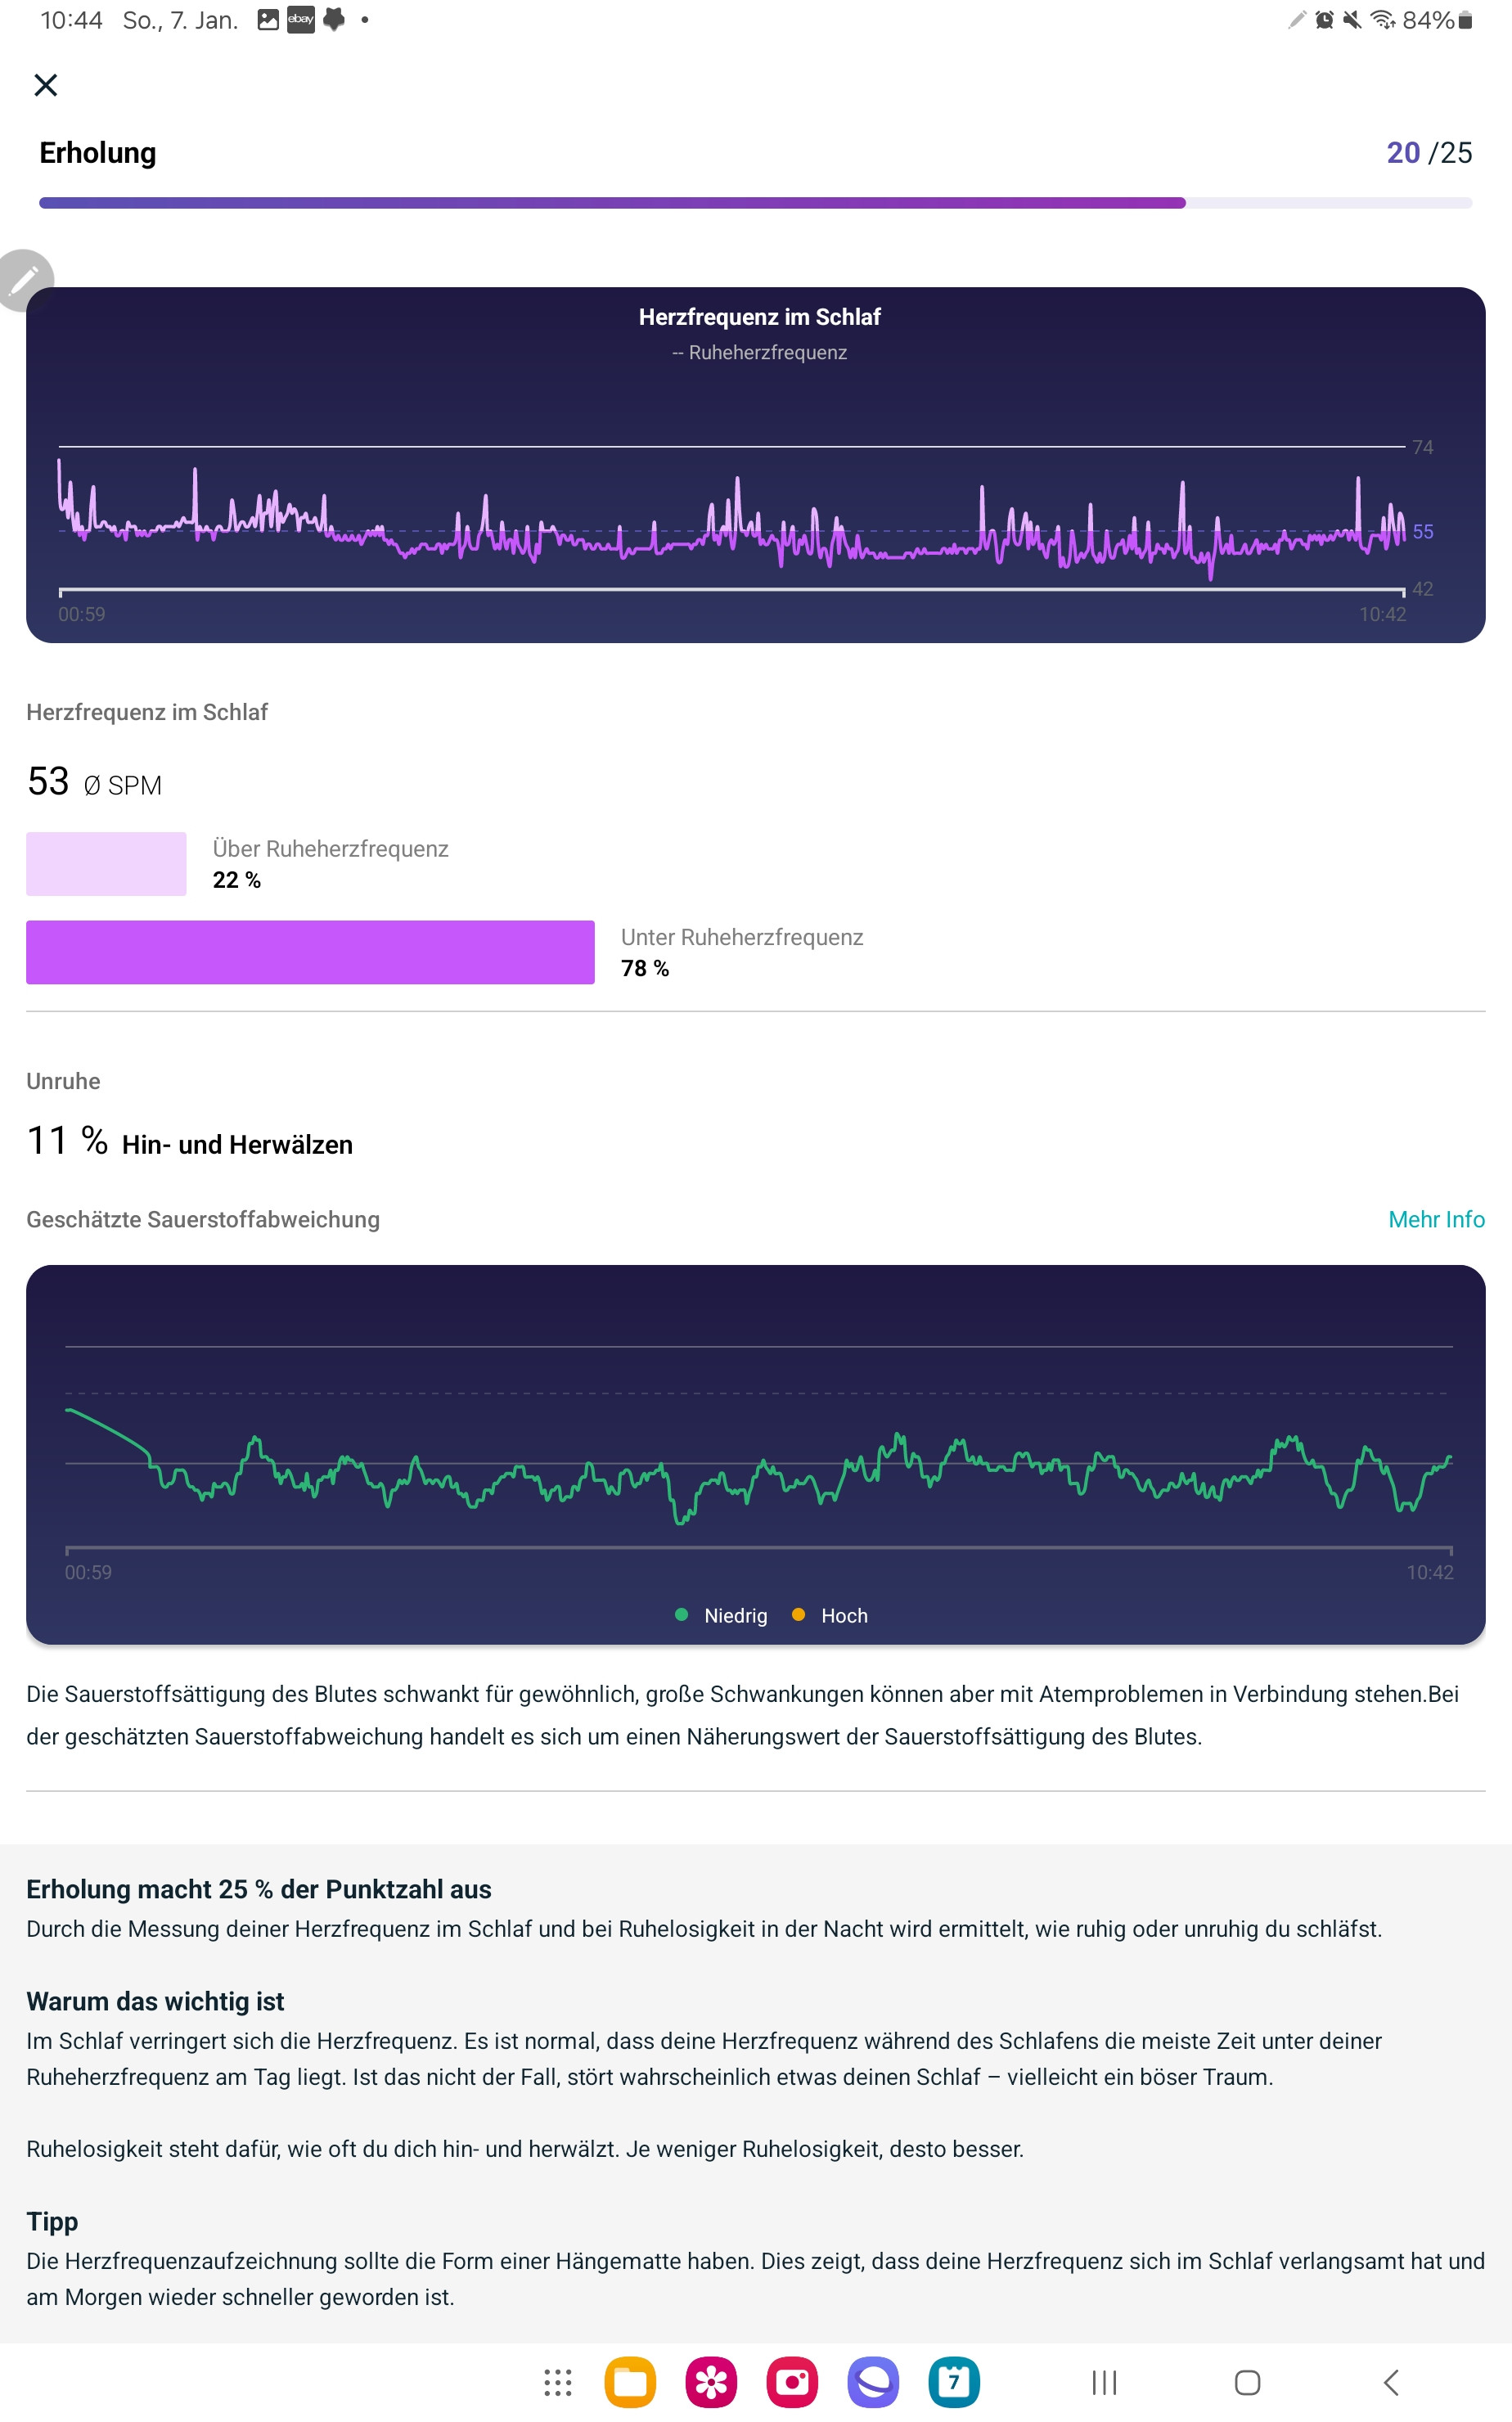This screenshot has height=2422, width=1512.
Task: Close the Erholung details screen
Action: coord(46,85)
